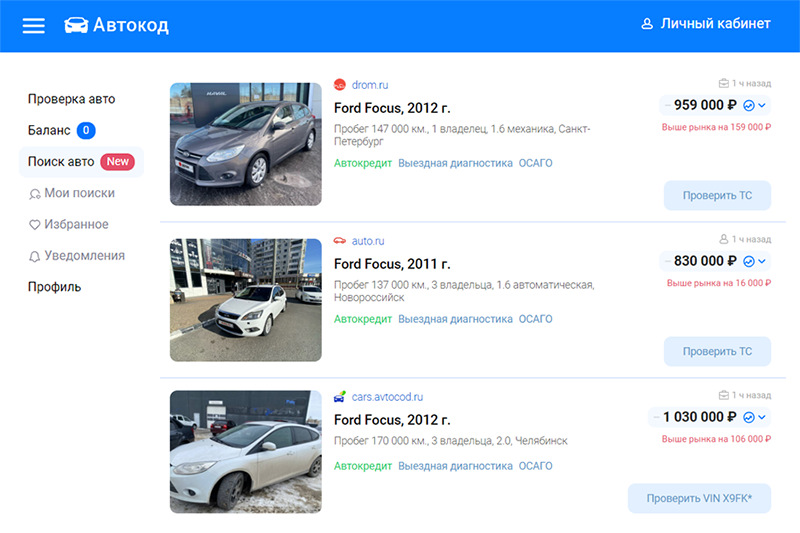This screenshot has height=533, width=800.
Task: Click the auto.ru source icon
Action: coord(340,241)
